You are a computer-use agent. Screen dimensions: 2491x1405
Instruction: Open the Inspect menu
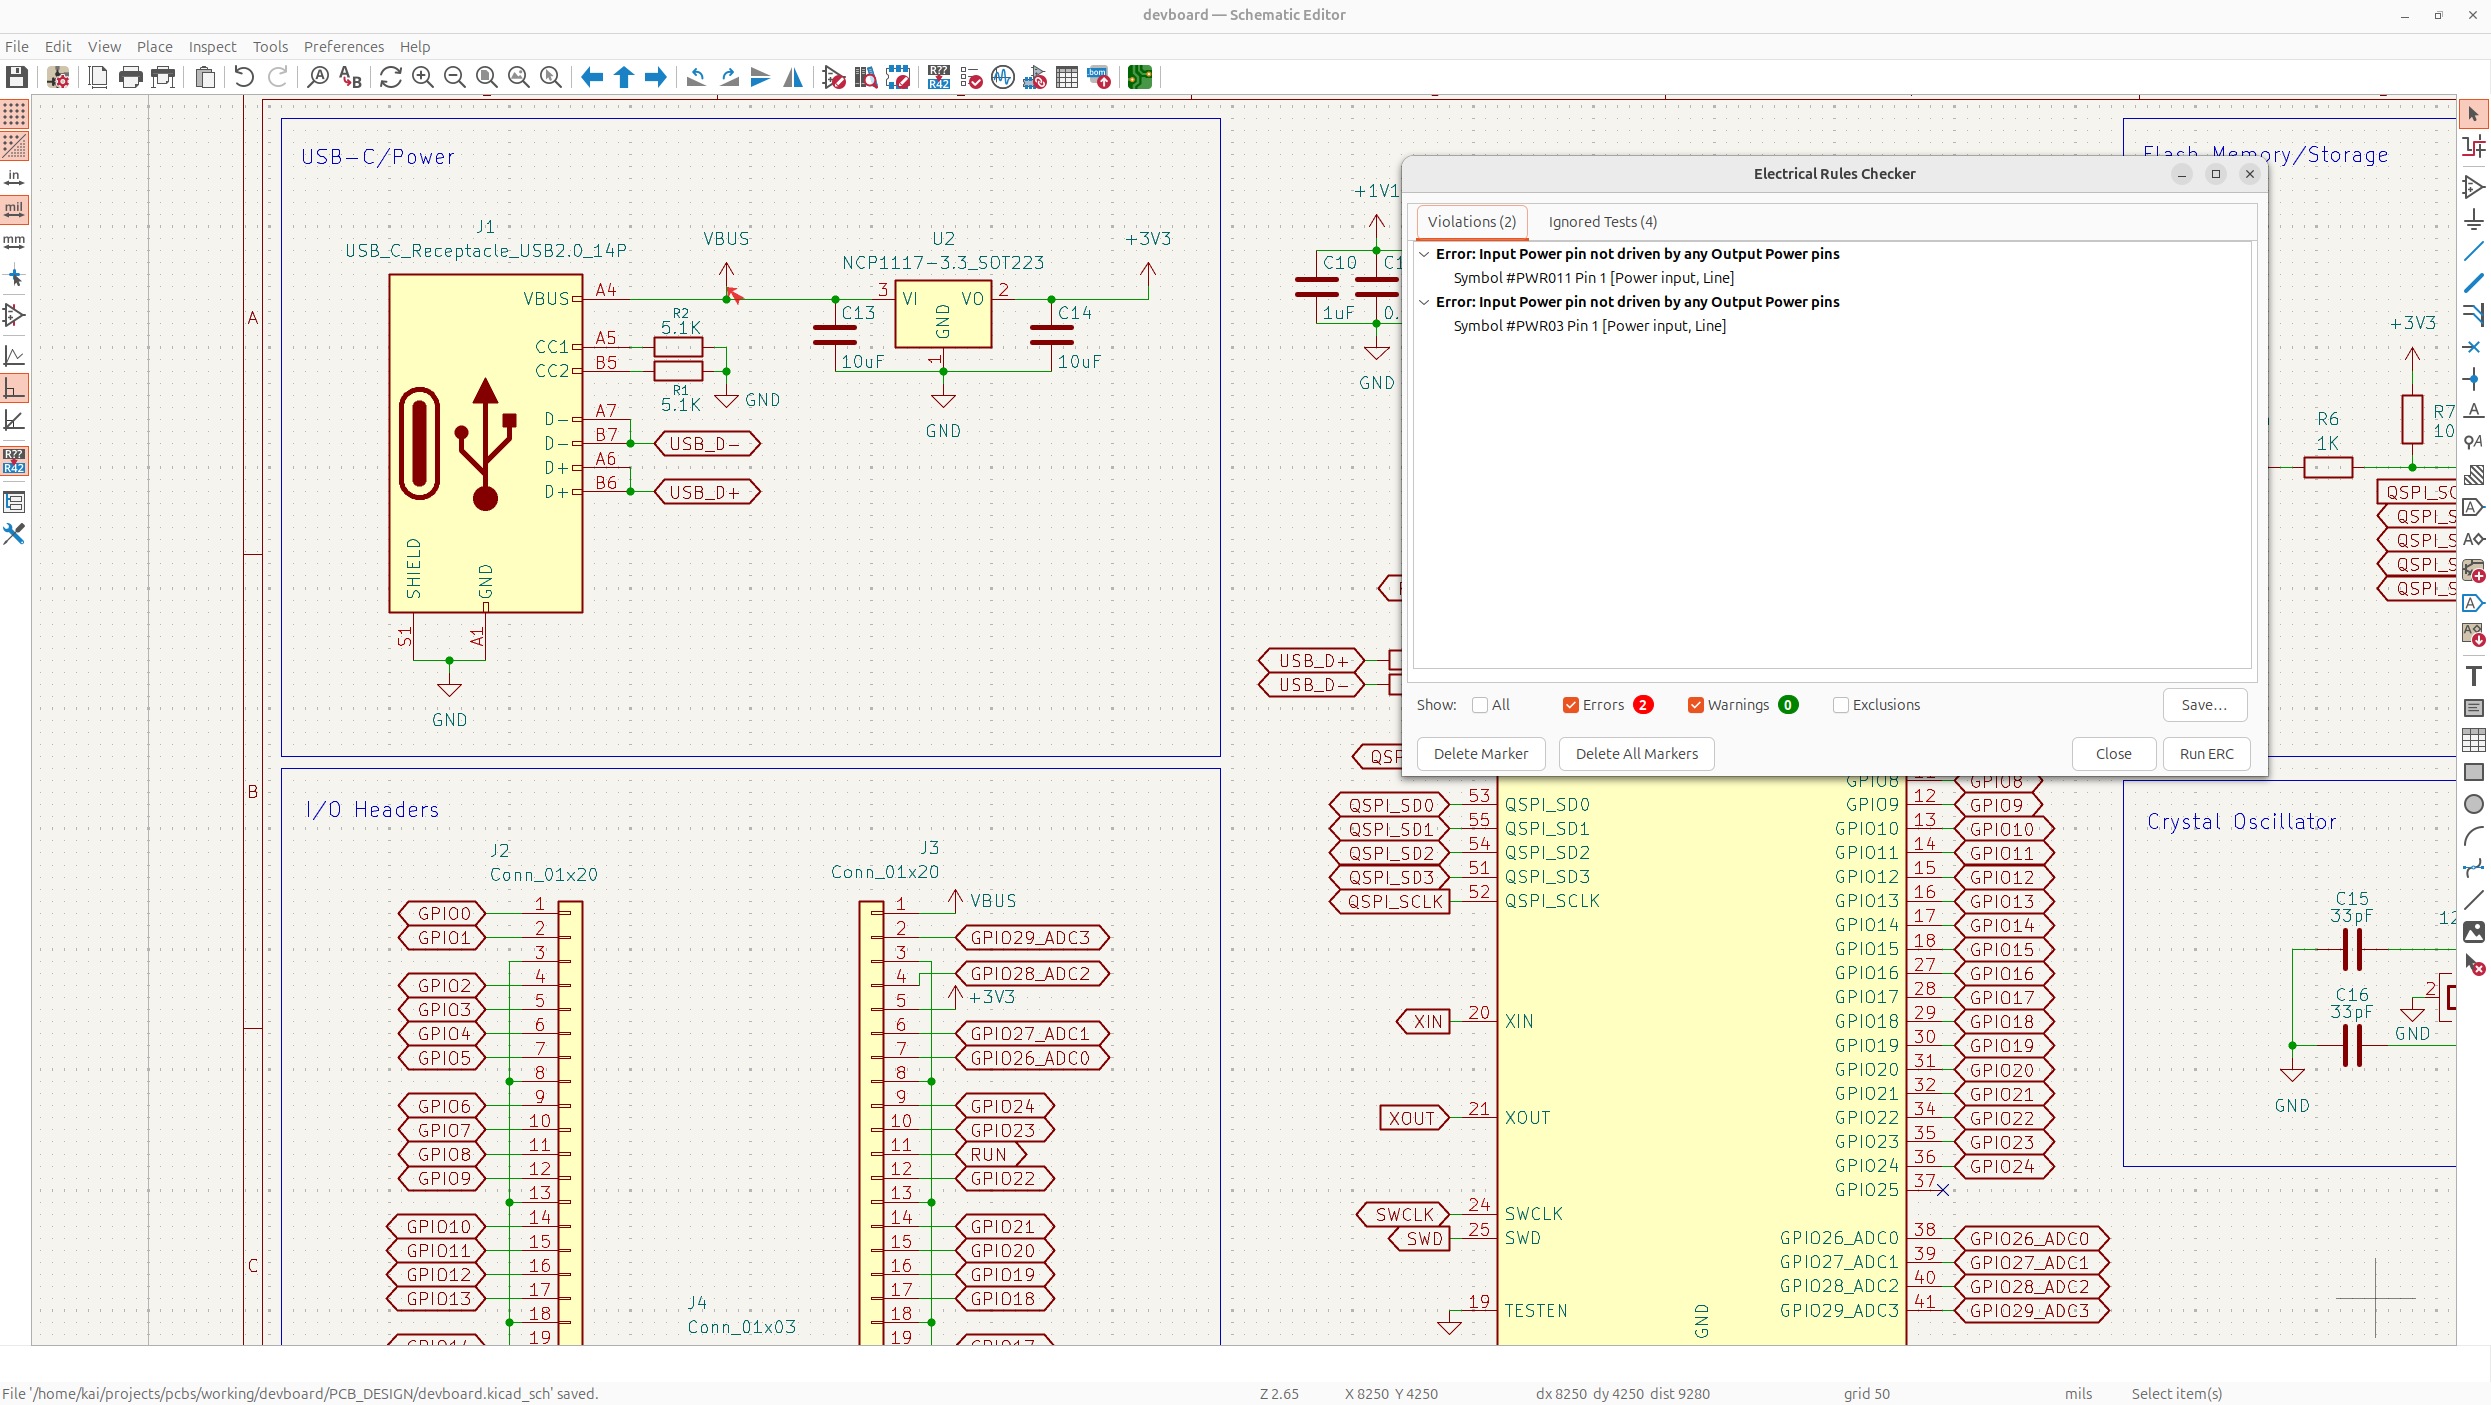[212, 47]
